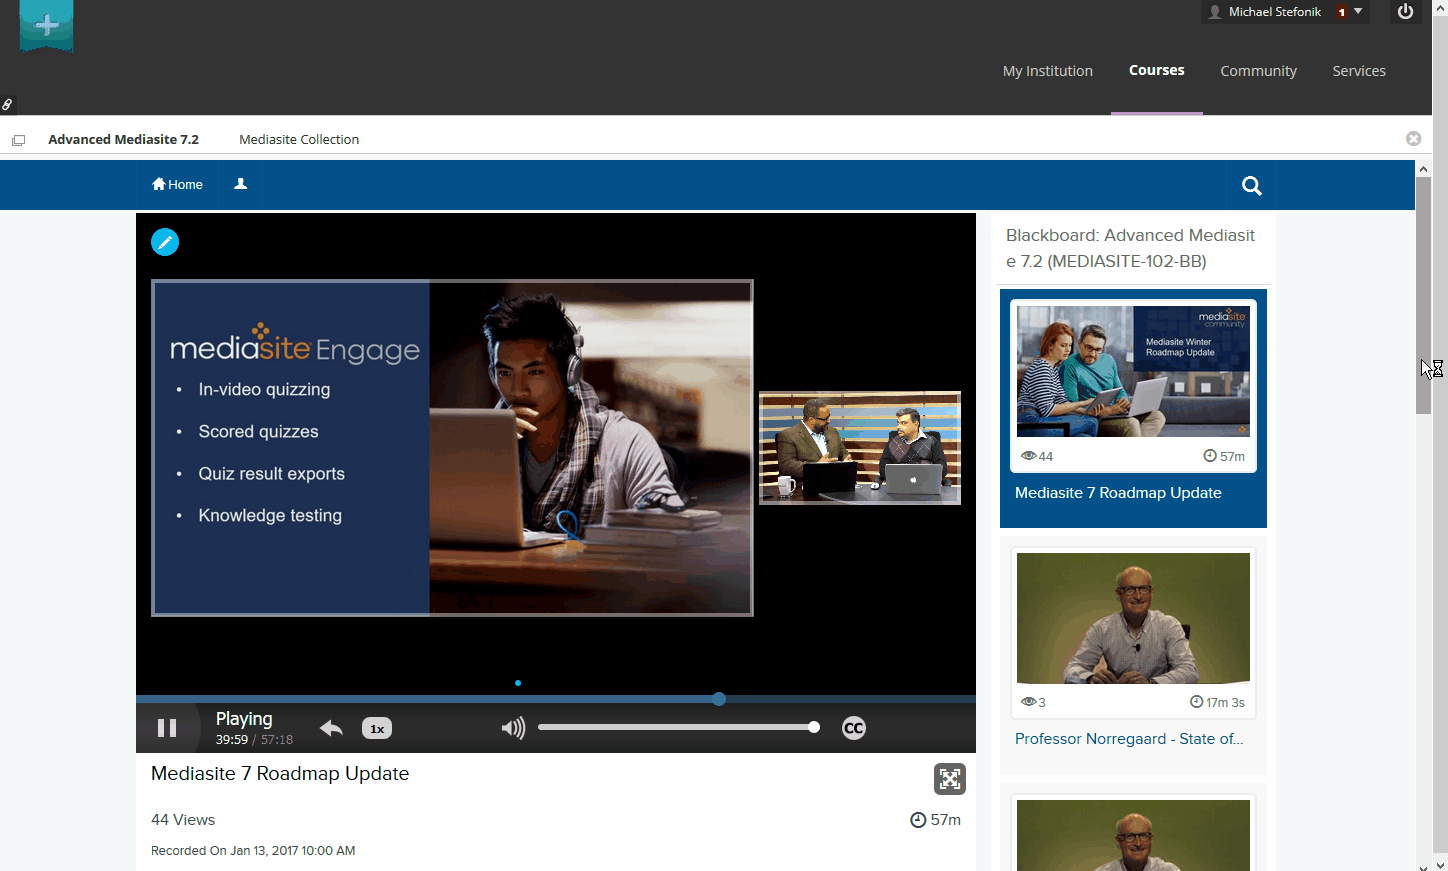1448x871 pixels.
Task: Click the 44 Views text
Action: click(x=183, y=820)
